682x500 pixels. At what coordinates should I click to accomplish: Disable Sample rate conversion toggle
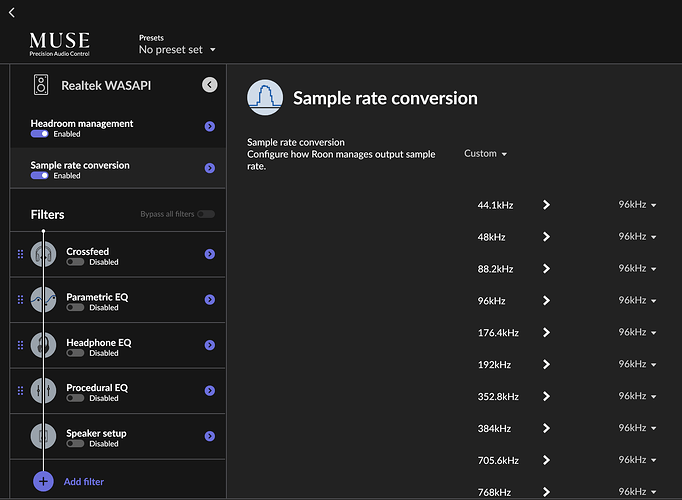[40, 176]
